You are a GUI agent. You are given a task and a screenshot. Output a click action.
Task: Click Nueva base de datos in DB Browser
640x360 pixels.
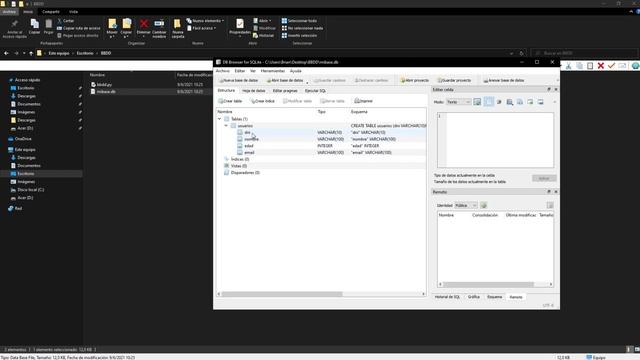[239, 80]
